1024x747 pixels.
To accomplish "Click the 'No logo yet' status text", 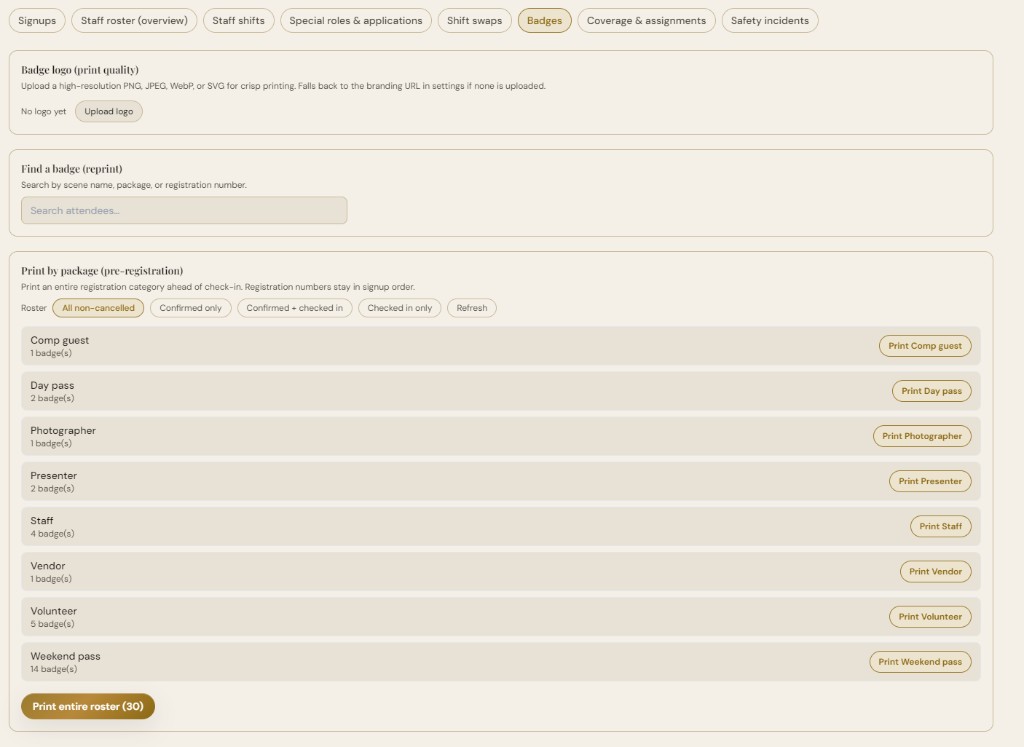I will point(44,112).
